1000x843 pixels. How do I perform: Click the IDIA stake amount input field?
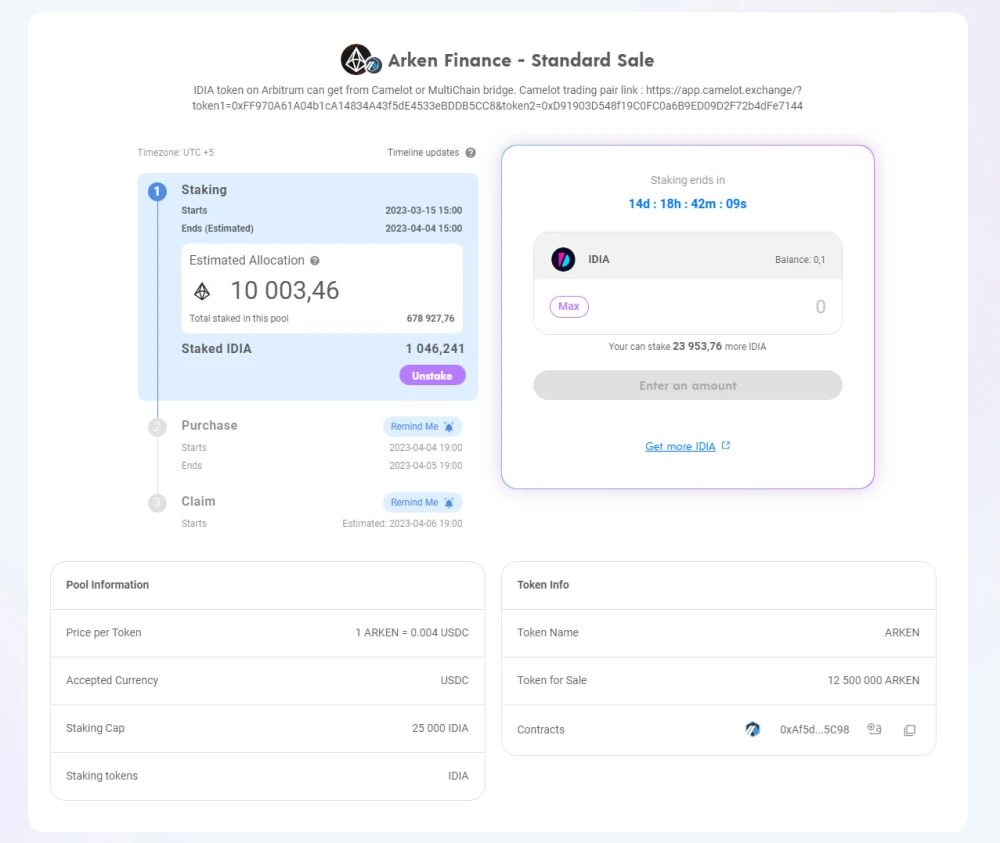point(688,307)
